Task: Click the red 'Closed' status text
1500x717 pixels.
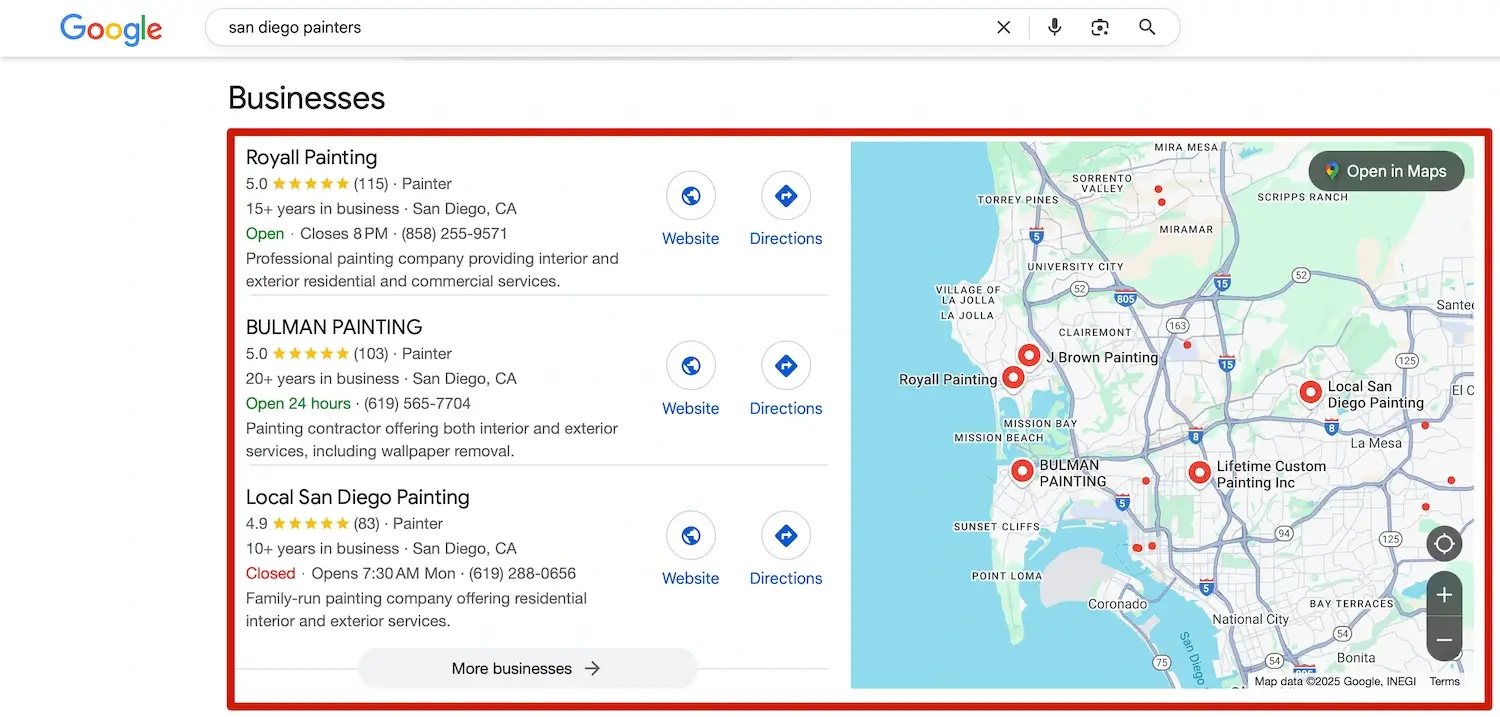Action: click(271, 573)
